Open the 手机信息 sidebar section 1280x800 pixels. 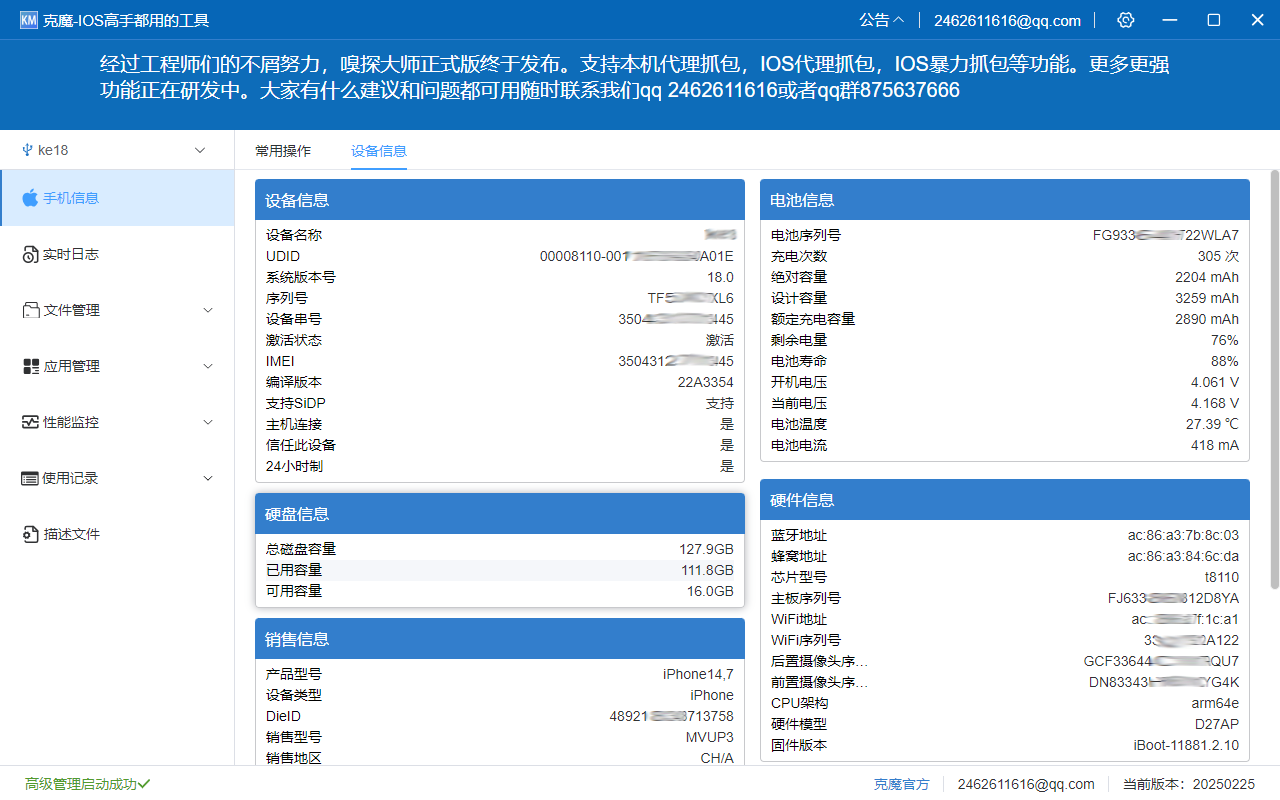[x=70, y=198]
